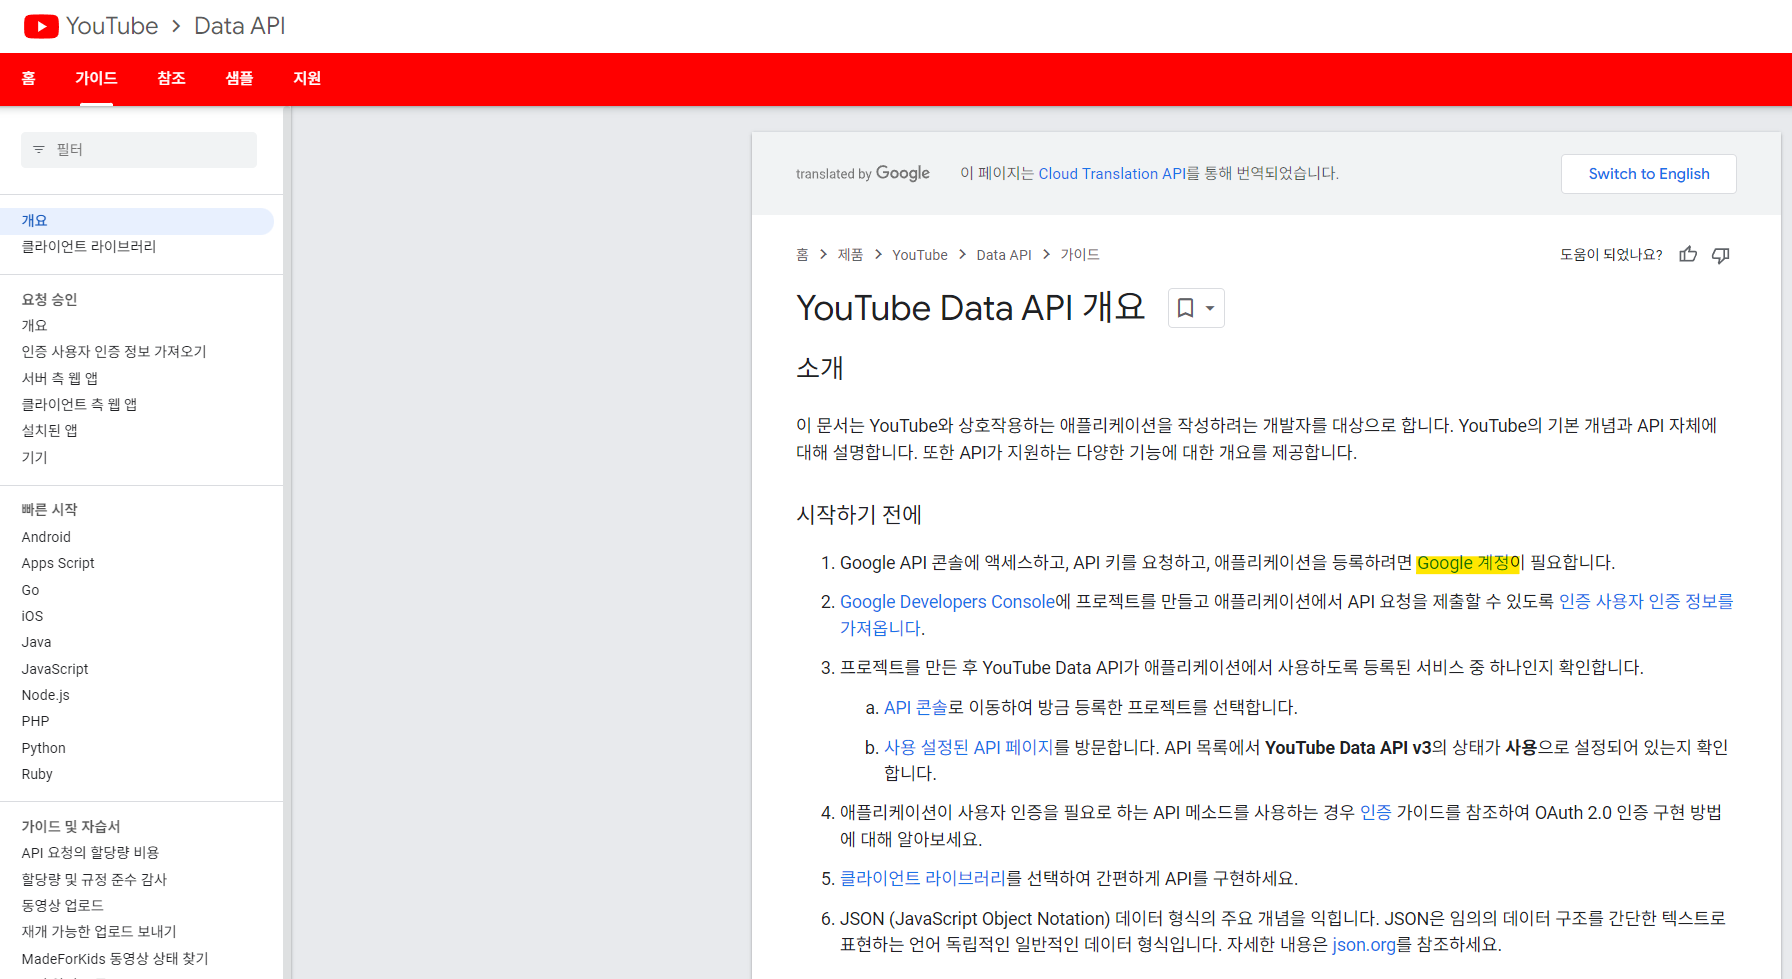
Task: Open Android quickstart
Action: click(x=46, y=537)
